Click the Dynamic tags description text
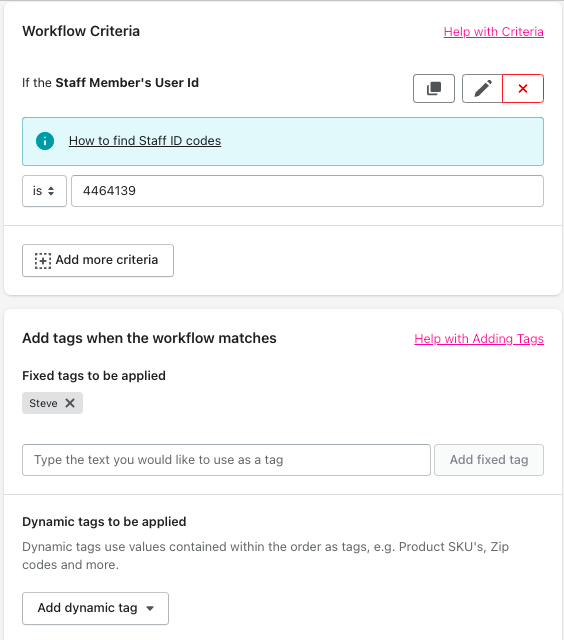564x640 pixels. (x=265, y=556)
